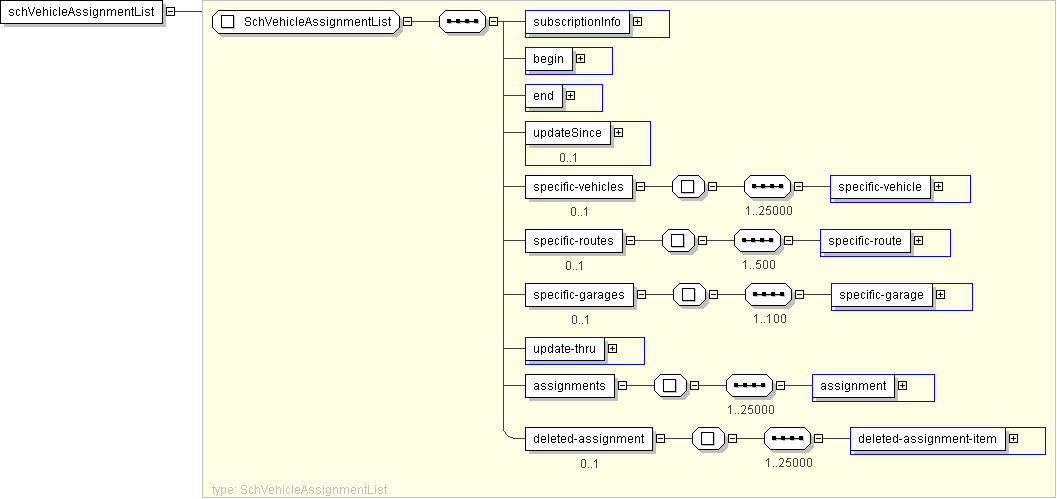This screenshot has width=1057, height=499.
Task: Click the sequence icon before specific-vehicle element
Action: 768,186
